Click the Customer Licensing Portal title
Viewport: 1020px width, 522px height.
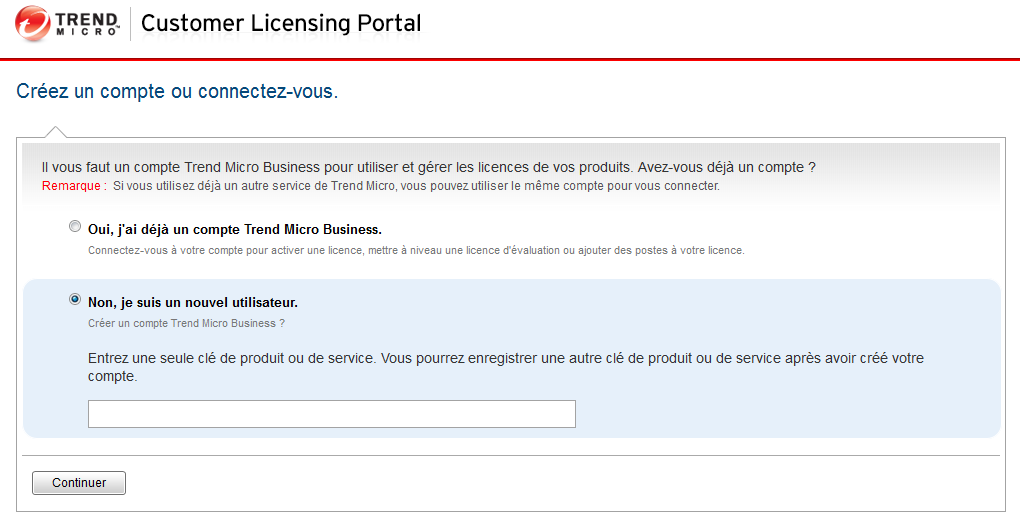(281, 24)
